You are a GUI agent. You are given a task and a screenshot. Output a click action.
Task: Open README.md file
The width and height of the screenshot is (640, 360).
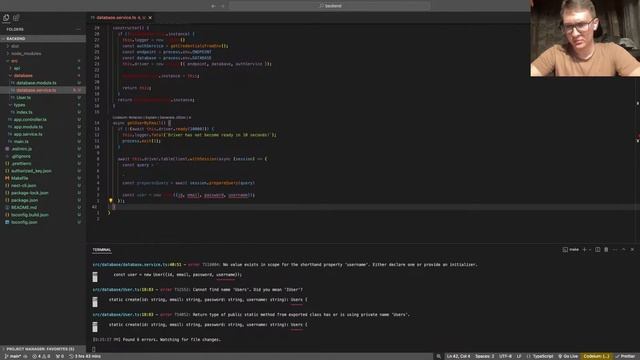click(24, 207)
